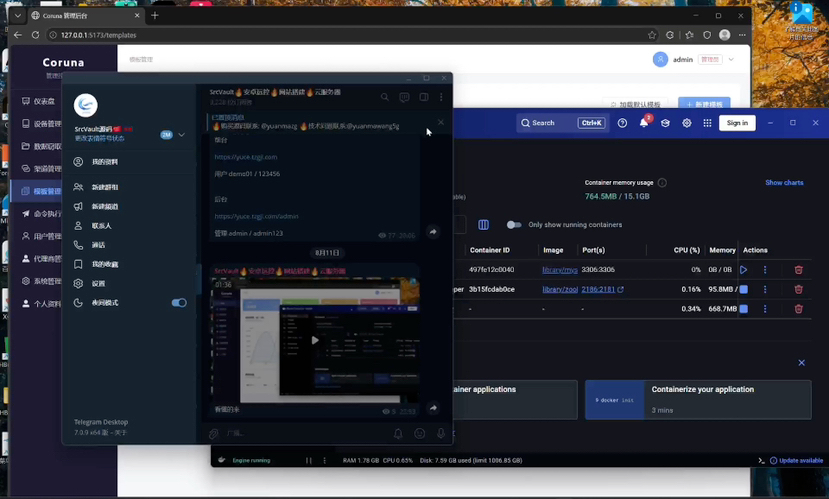This screenshot has height=499, width=829.
Task: Dismiss the pinned message bar in Telegram
Action: click(x=441, y=122)
